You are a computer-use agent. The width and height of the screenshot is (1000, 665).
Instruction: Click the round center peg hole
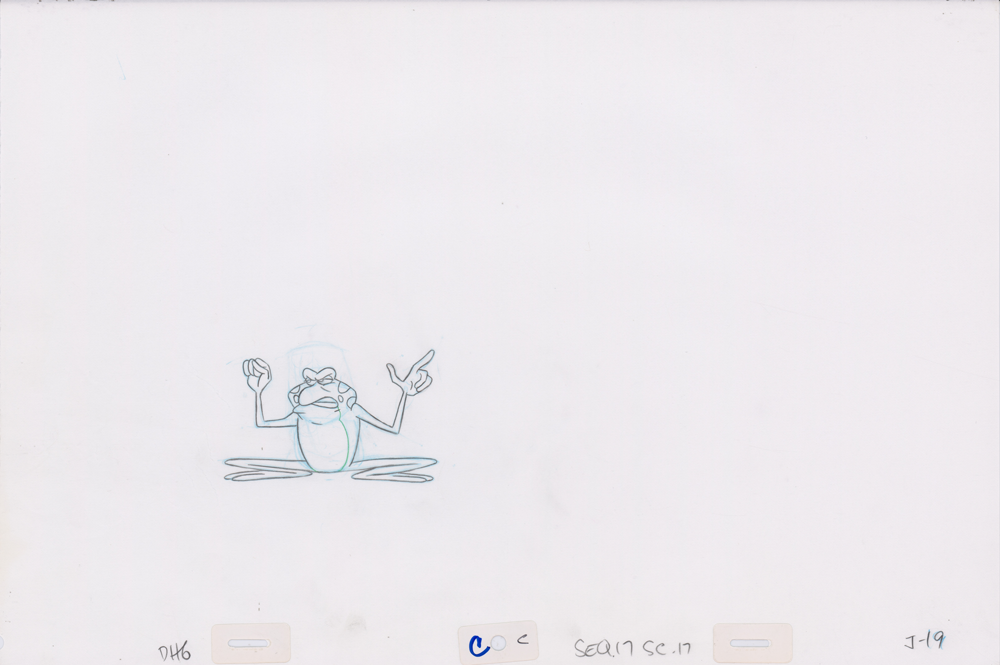click(499, 644)
